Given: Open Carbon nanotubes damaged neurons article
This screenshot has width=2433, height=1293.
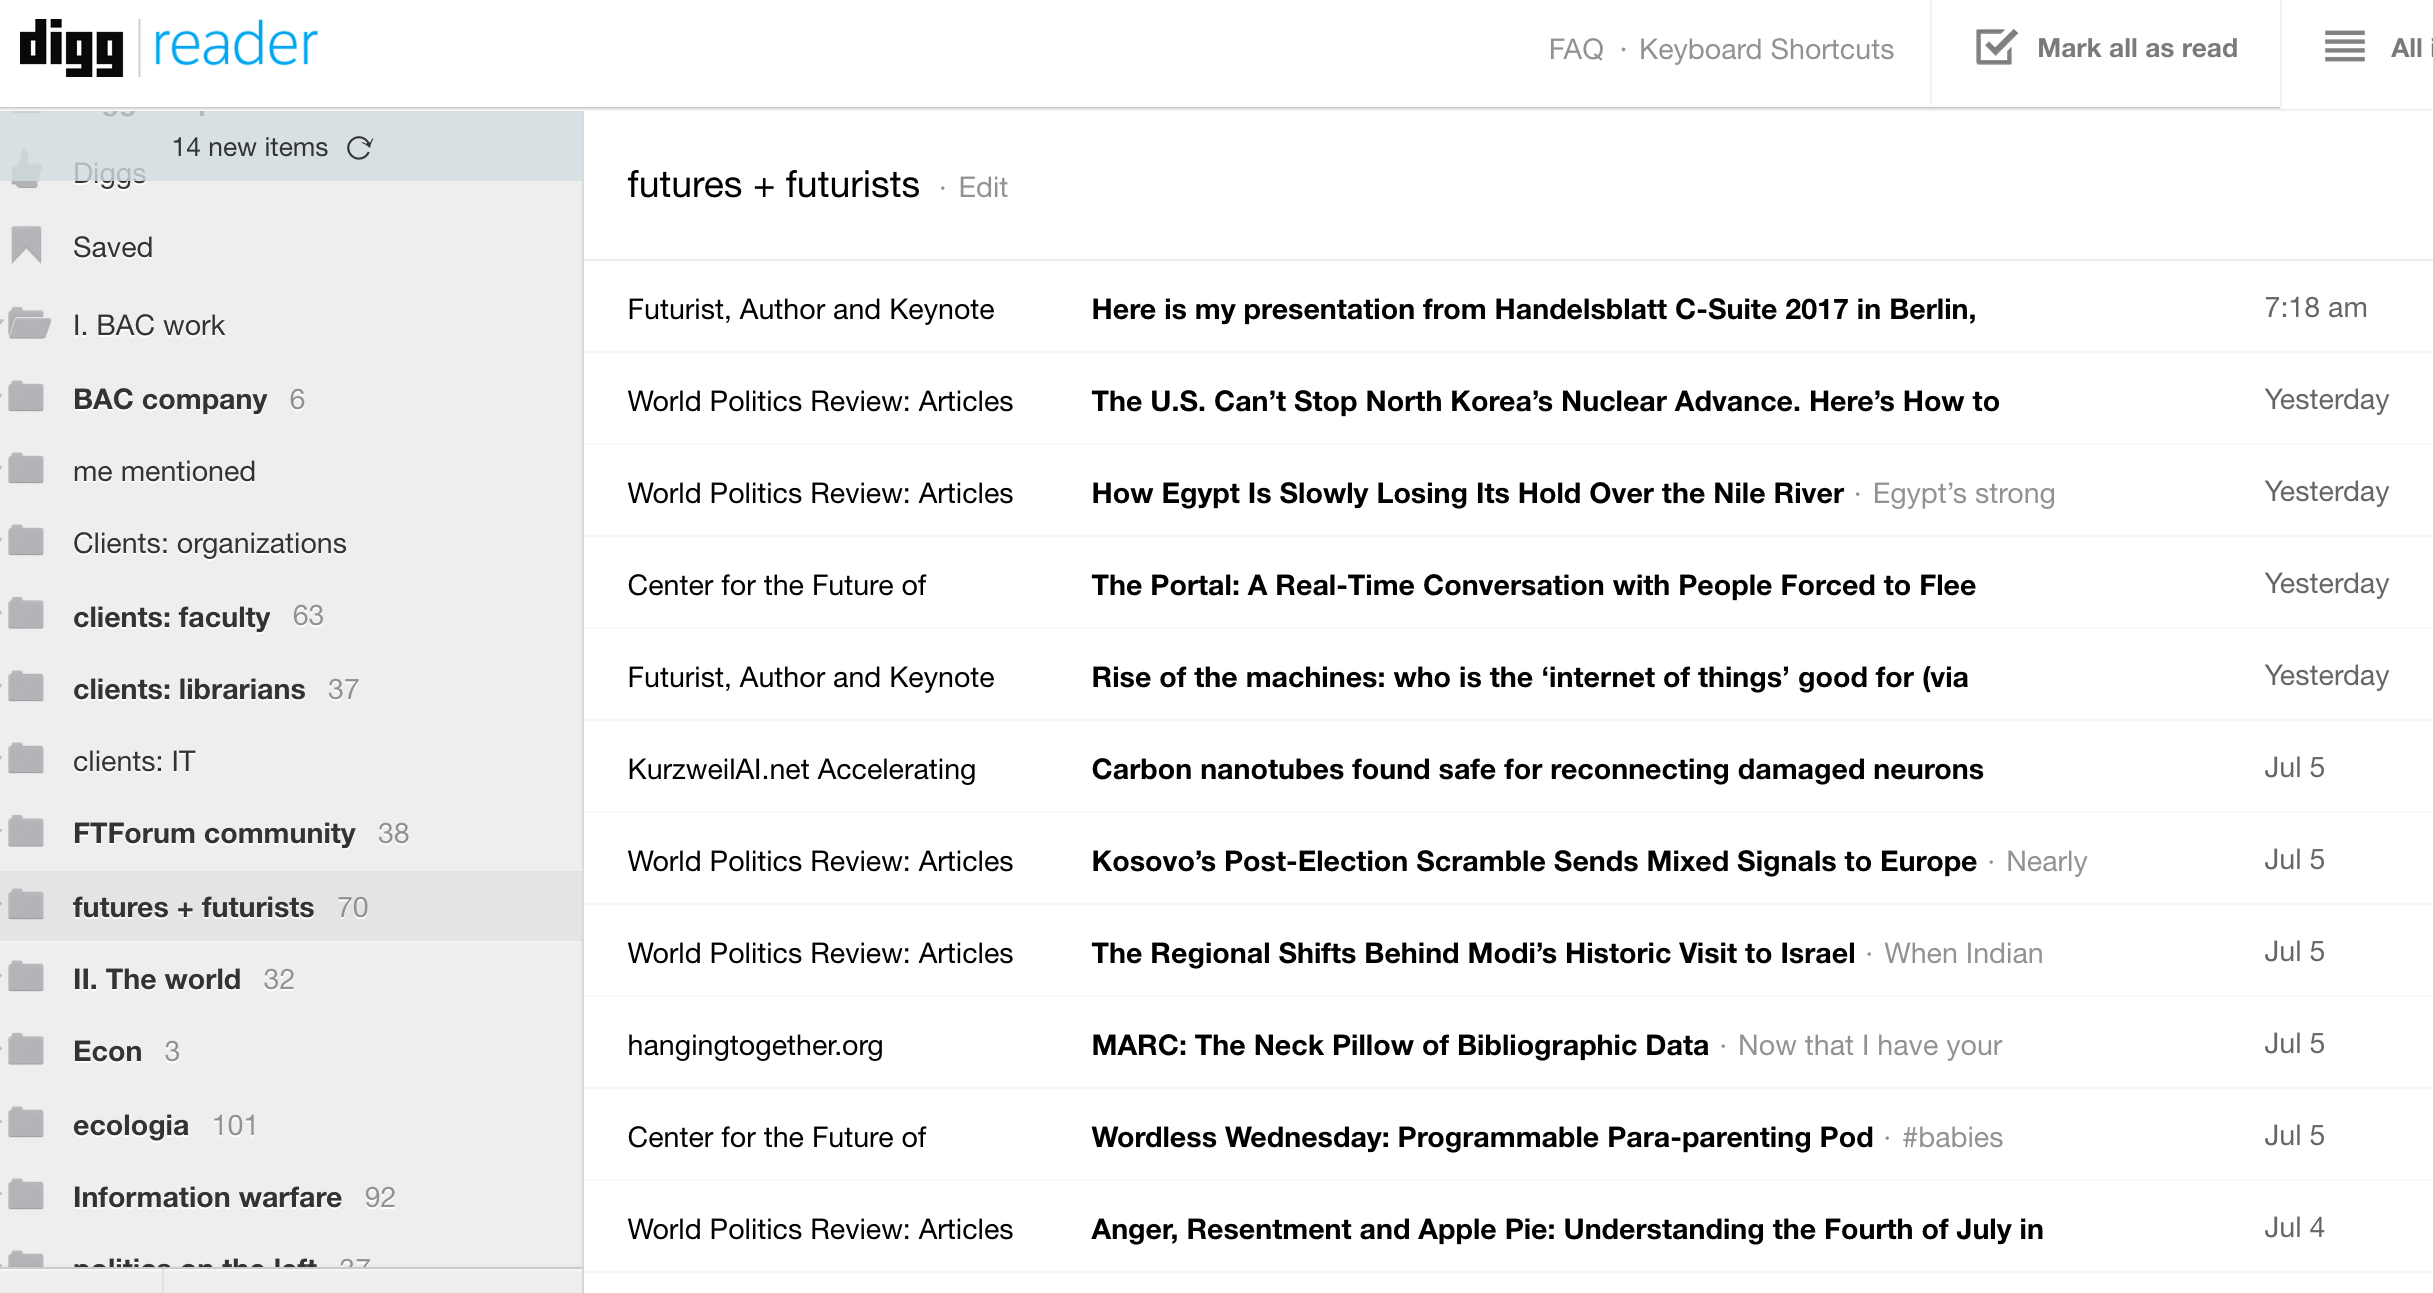Looking at the screenshot, I should point(1537,769).
